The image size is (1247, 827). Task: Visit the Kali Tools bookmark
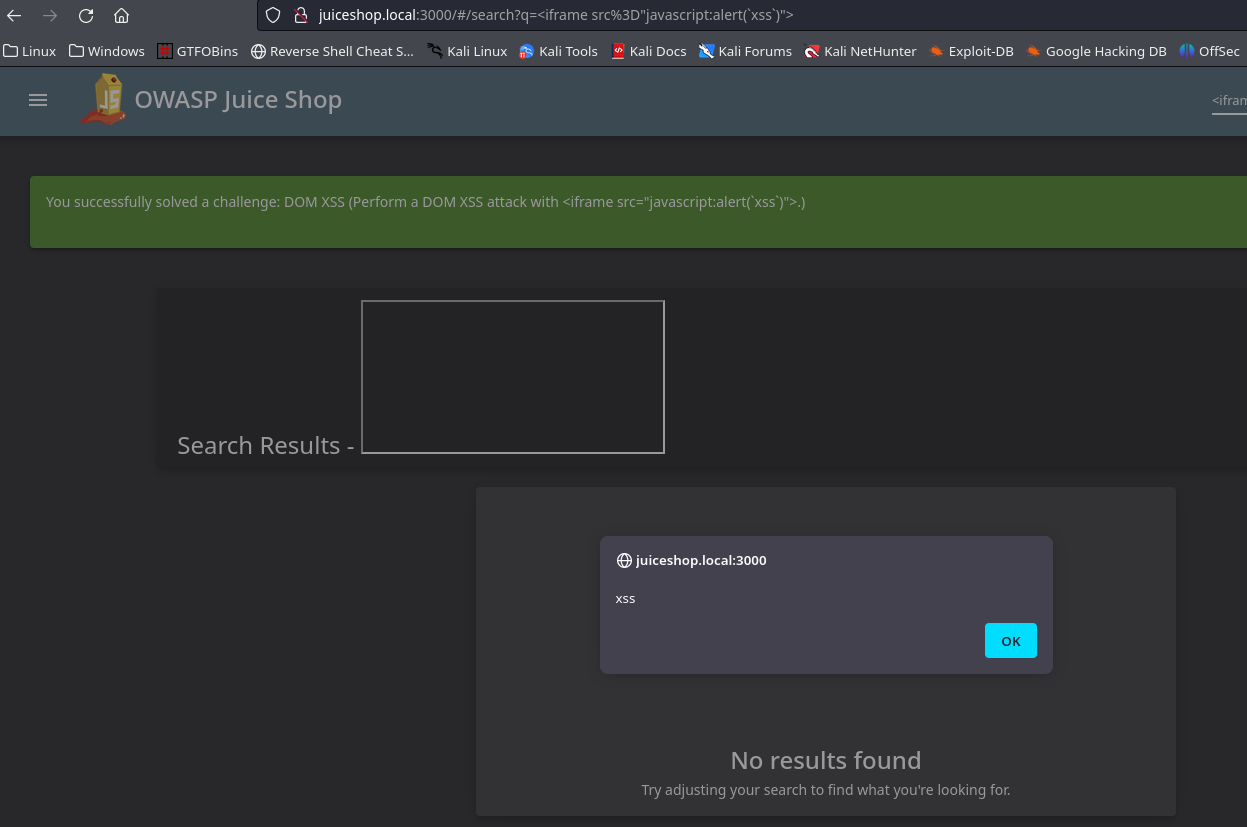click(x=557, y=51)
